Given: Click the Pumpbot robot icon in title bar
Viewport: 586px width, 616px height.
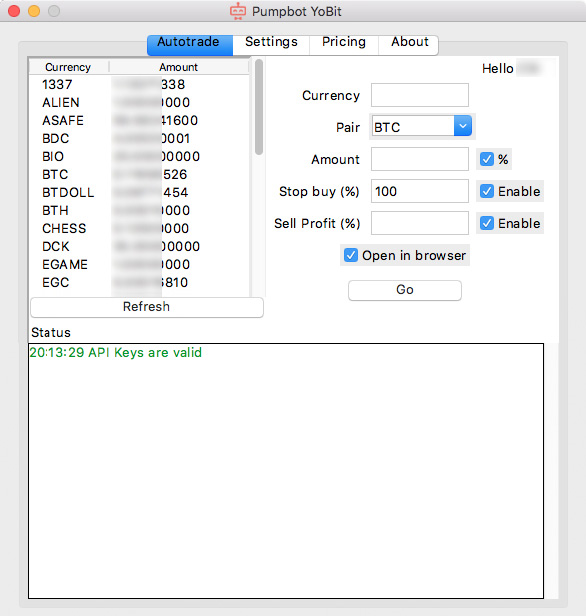Looking at the screenshot, I should click(238, 11).
